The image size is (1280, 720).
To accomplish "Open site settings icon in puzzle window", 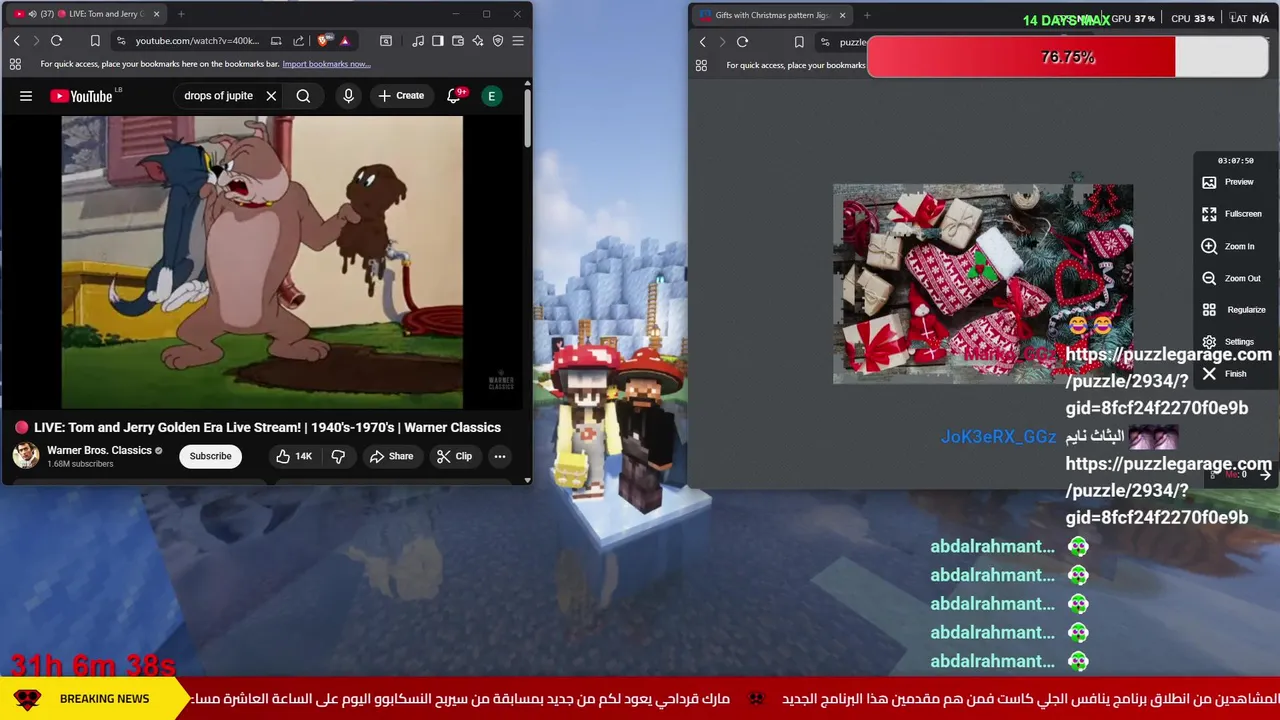I will point(824,42).
